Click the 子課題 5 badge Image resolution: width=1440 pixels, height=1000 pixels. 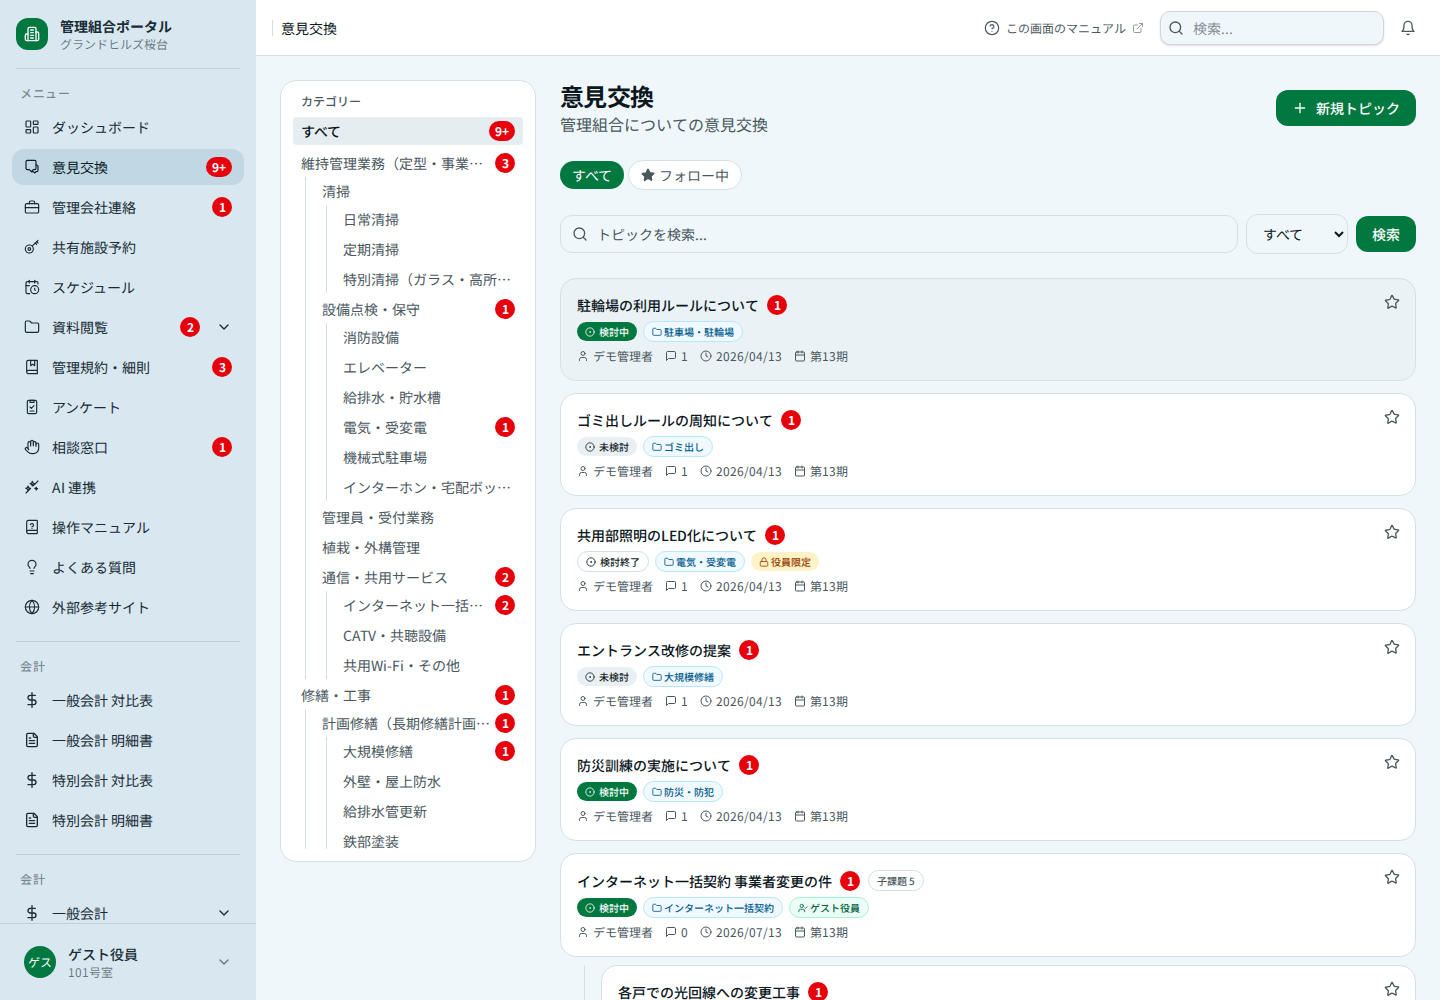[x=896, y=881]
